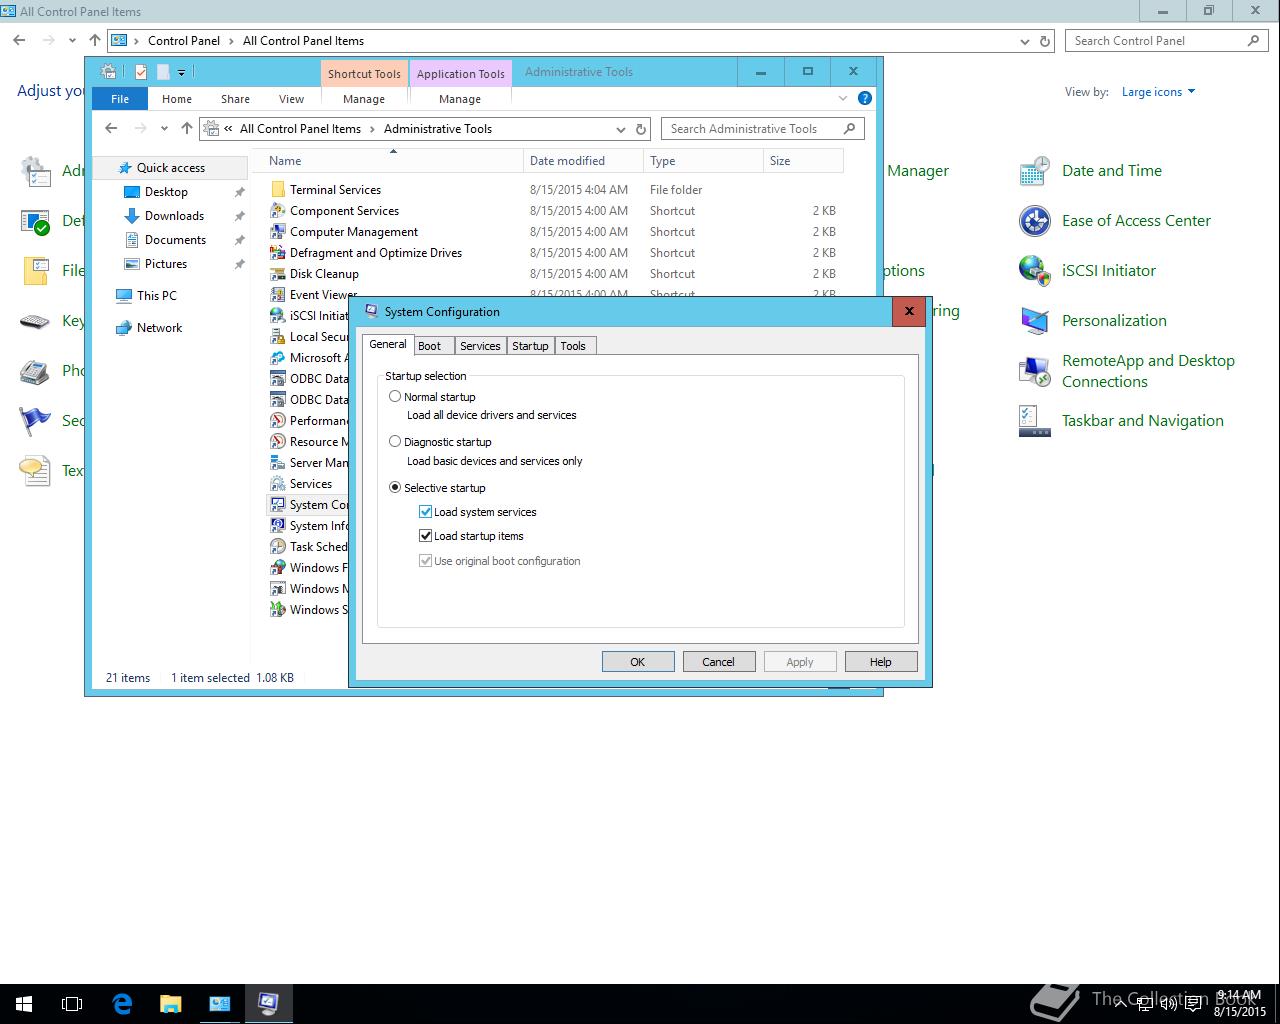Open Date and Time icon in Control Panel

1034,171
